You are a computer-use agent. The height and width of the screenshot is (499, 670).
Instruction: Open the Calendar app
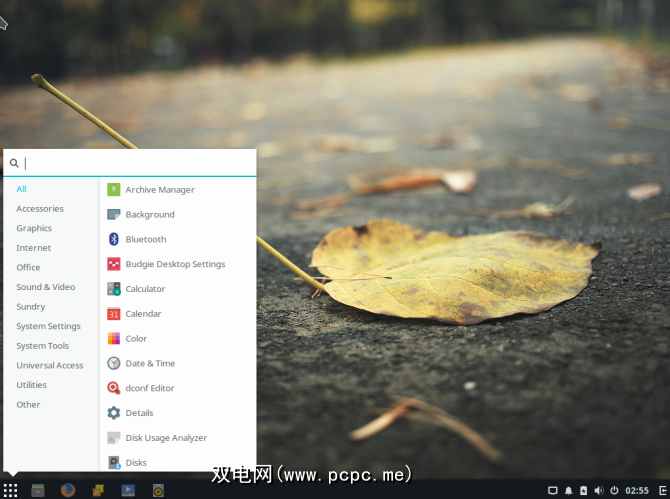pyautogui.click(x=142, y=314)
